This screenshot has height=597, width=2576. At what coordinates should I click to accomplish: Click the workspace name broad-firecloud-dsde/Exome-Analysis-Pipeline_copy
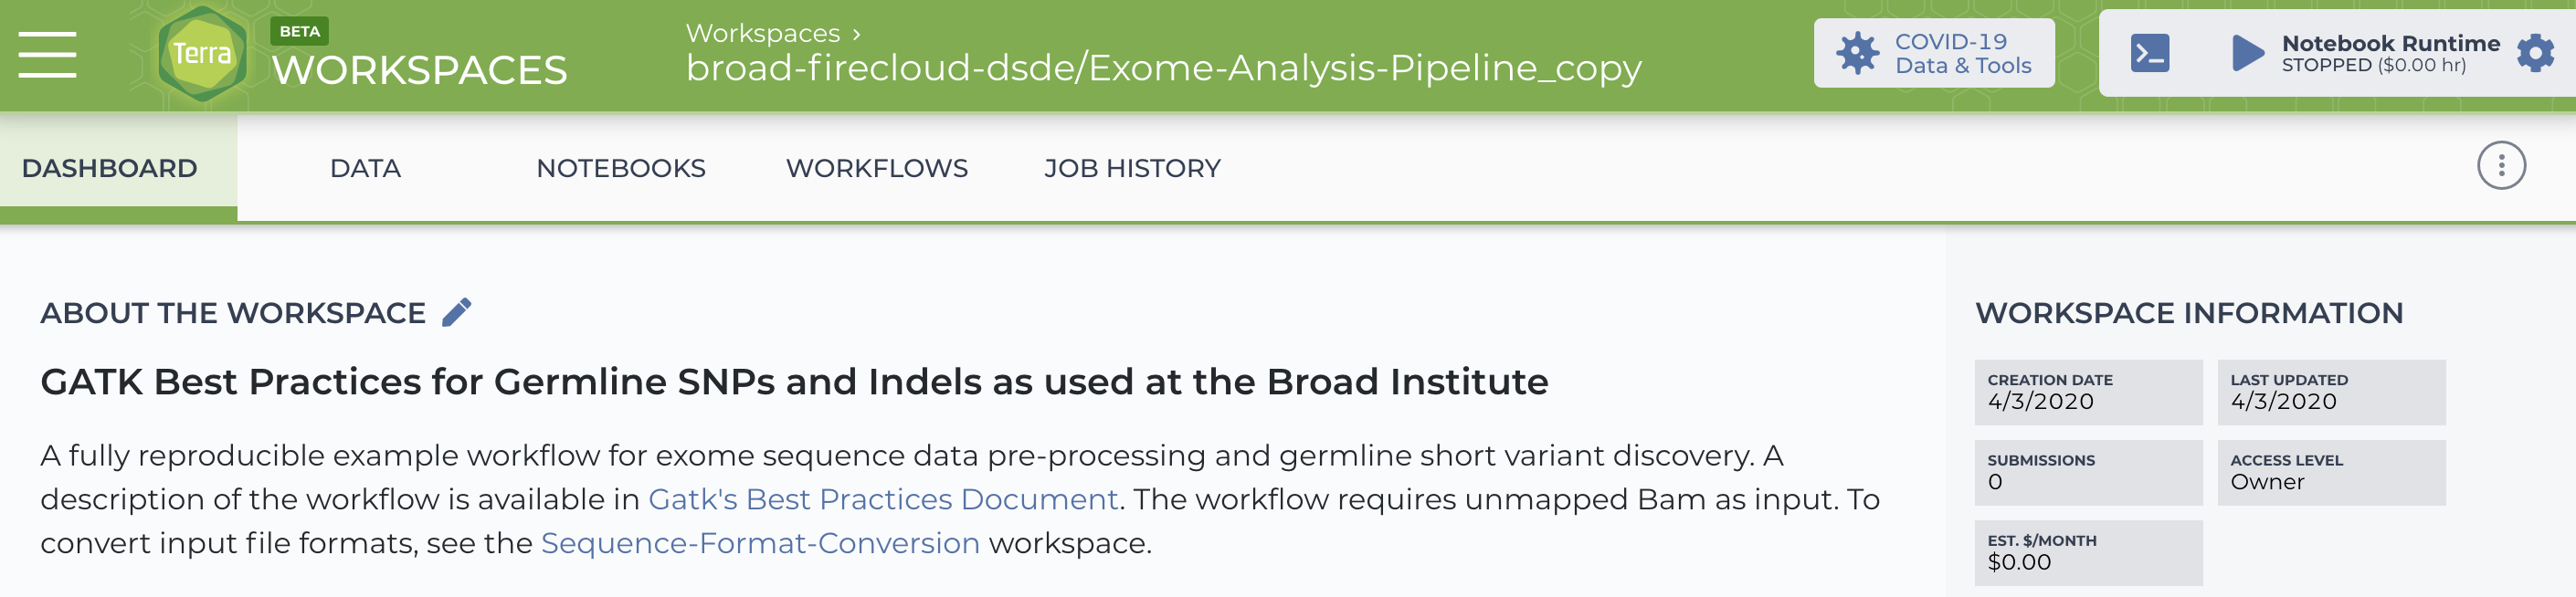[1164, 68]
